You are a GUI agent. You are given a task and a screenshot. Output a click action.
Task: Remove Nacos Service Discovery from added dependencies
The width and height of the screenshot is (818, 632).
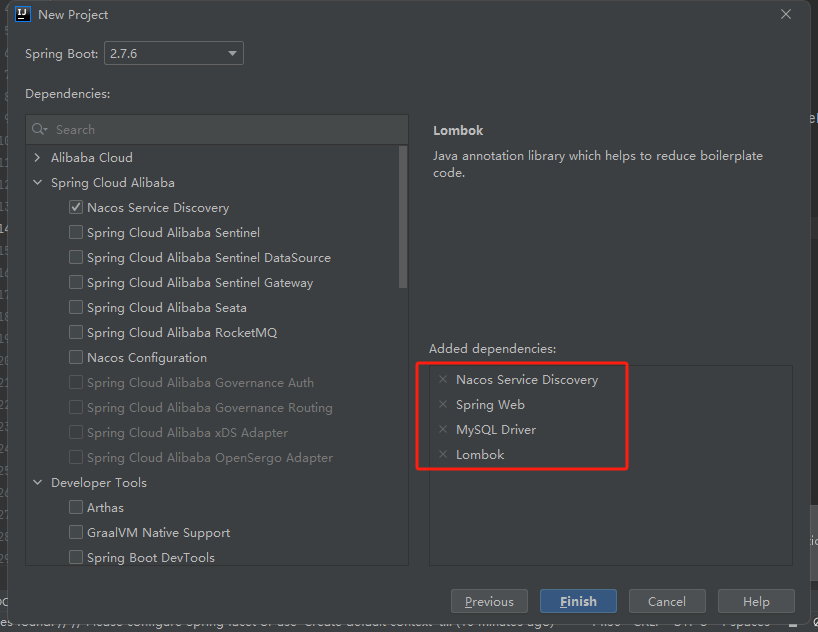[443, 379]
